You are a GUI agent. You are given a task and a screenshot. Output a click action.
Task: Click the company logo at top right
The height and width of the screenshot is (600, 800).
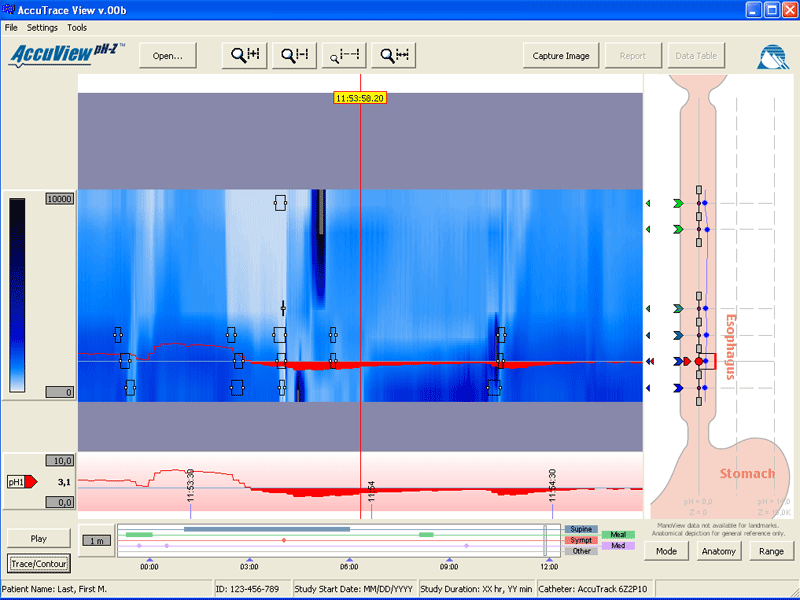tap(772, 57)
